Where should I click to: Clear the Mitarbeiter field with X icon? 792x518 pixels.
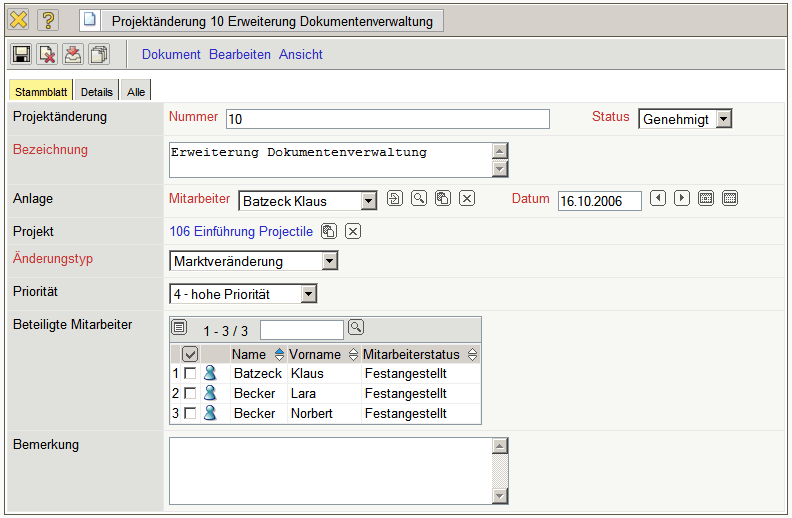[x=467, y=198]
